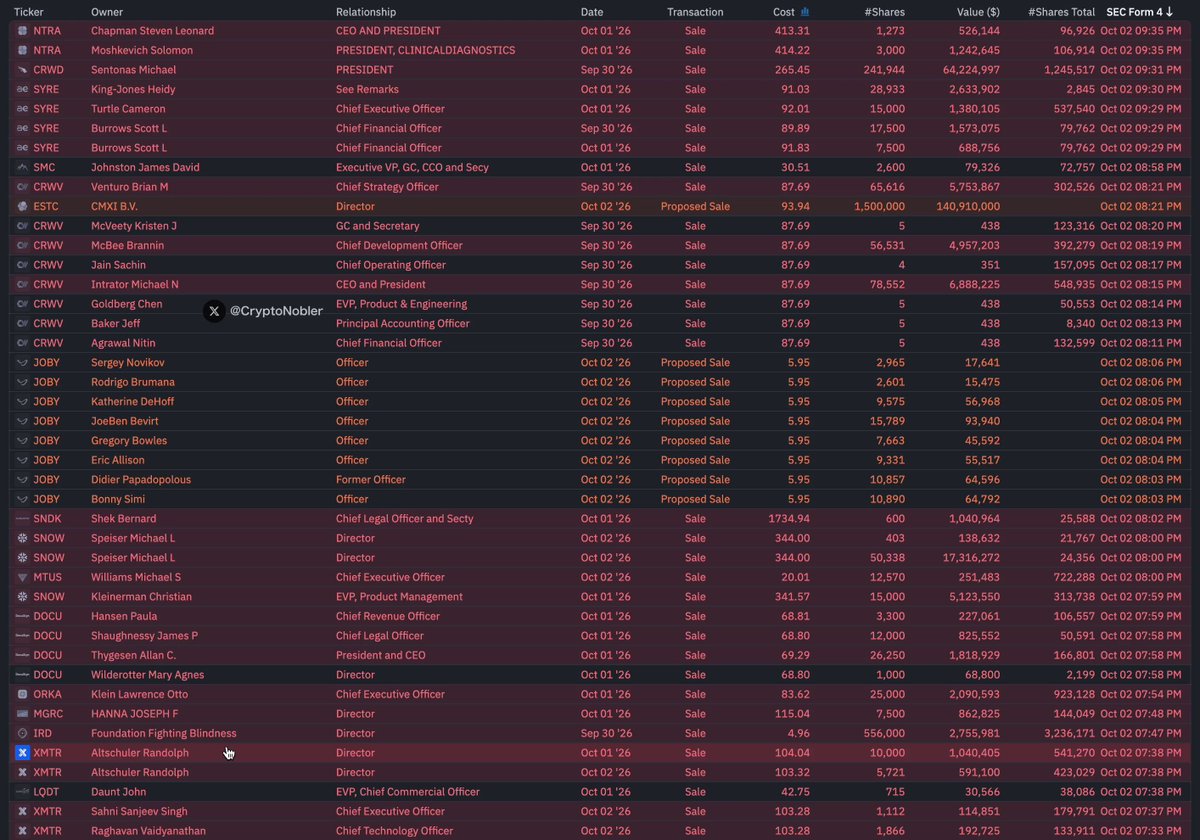Viewport: 1200px width, 840px height.
Task: Open owner Thygesen Allan C. link
Action: click(x=133, y=655)
